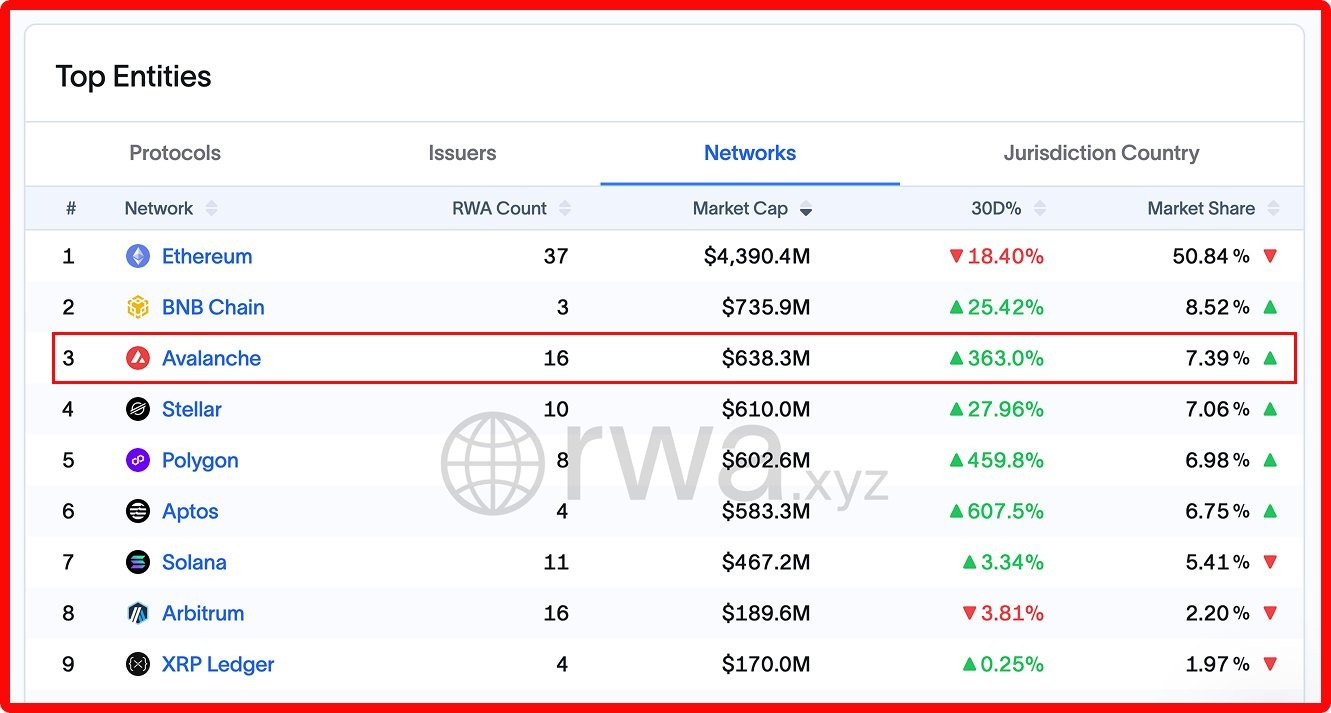Click Avalanche market cap $638.3M

pos(766,358)
